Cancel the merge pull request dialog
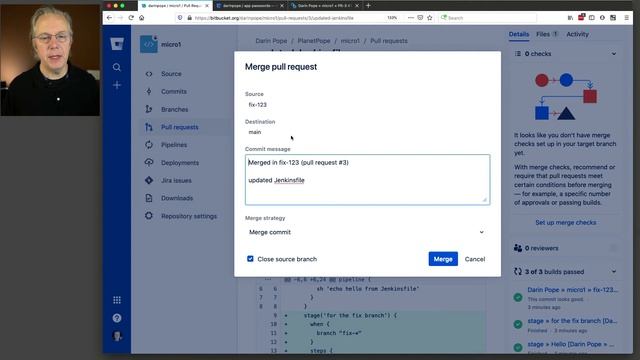 click(475, 259)
